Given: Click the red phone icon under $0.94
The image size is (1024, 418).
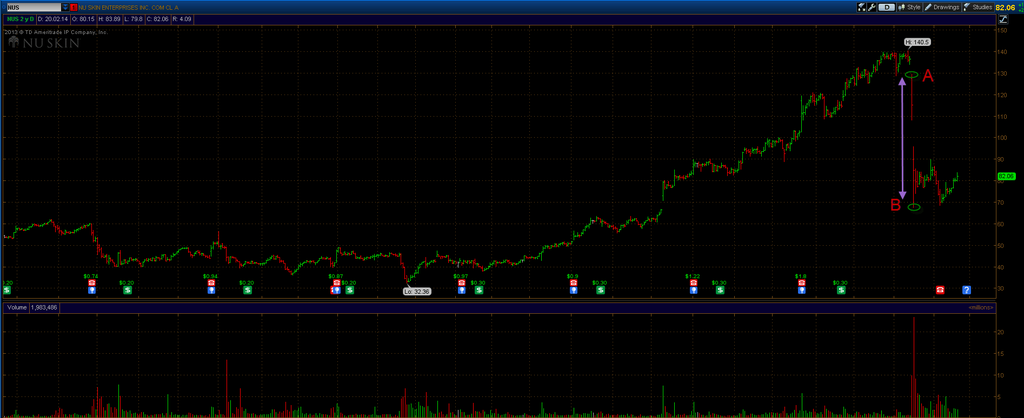Looking at the screenshot, I should click(211, 282).
